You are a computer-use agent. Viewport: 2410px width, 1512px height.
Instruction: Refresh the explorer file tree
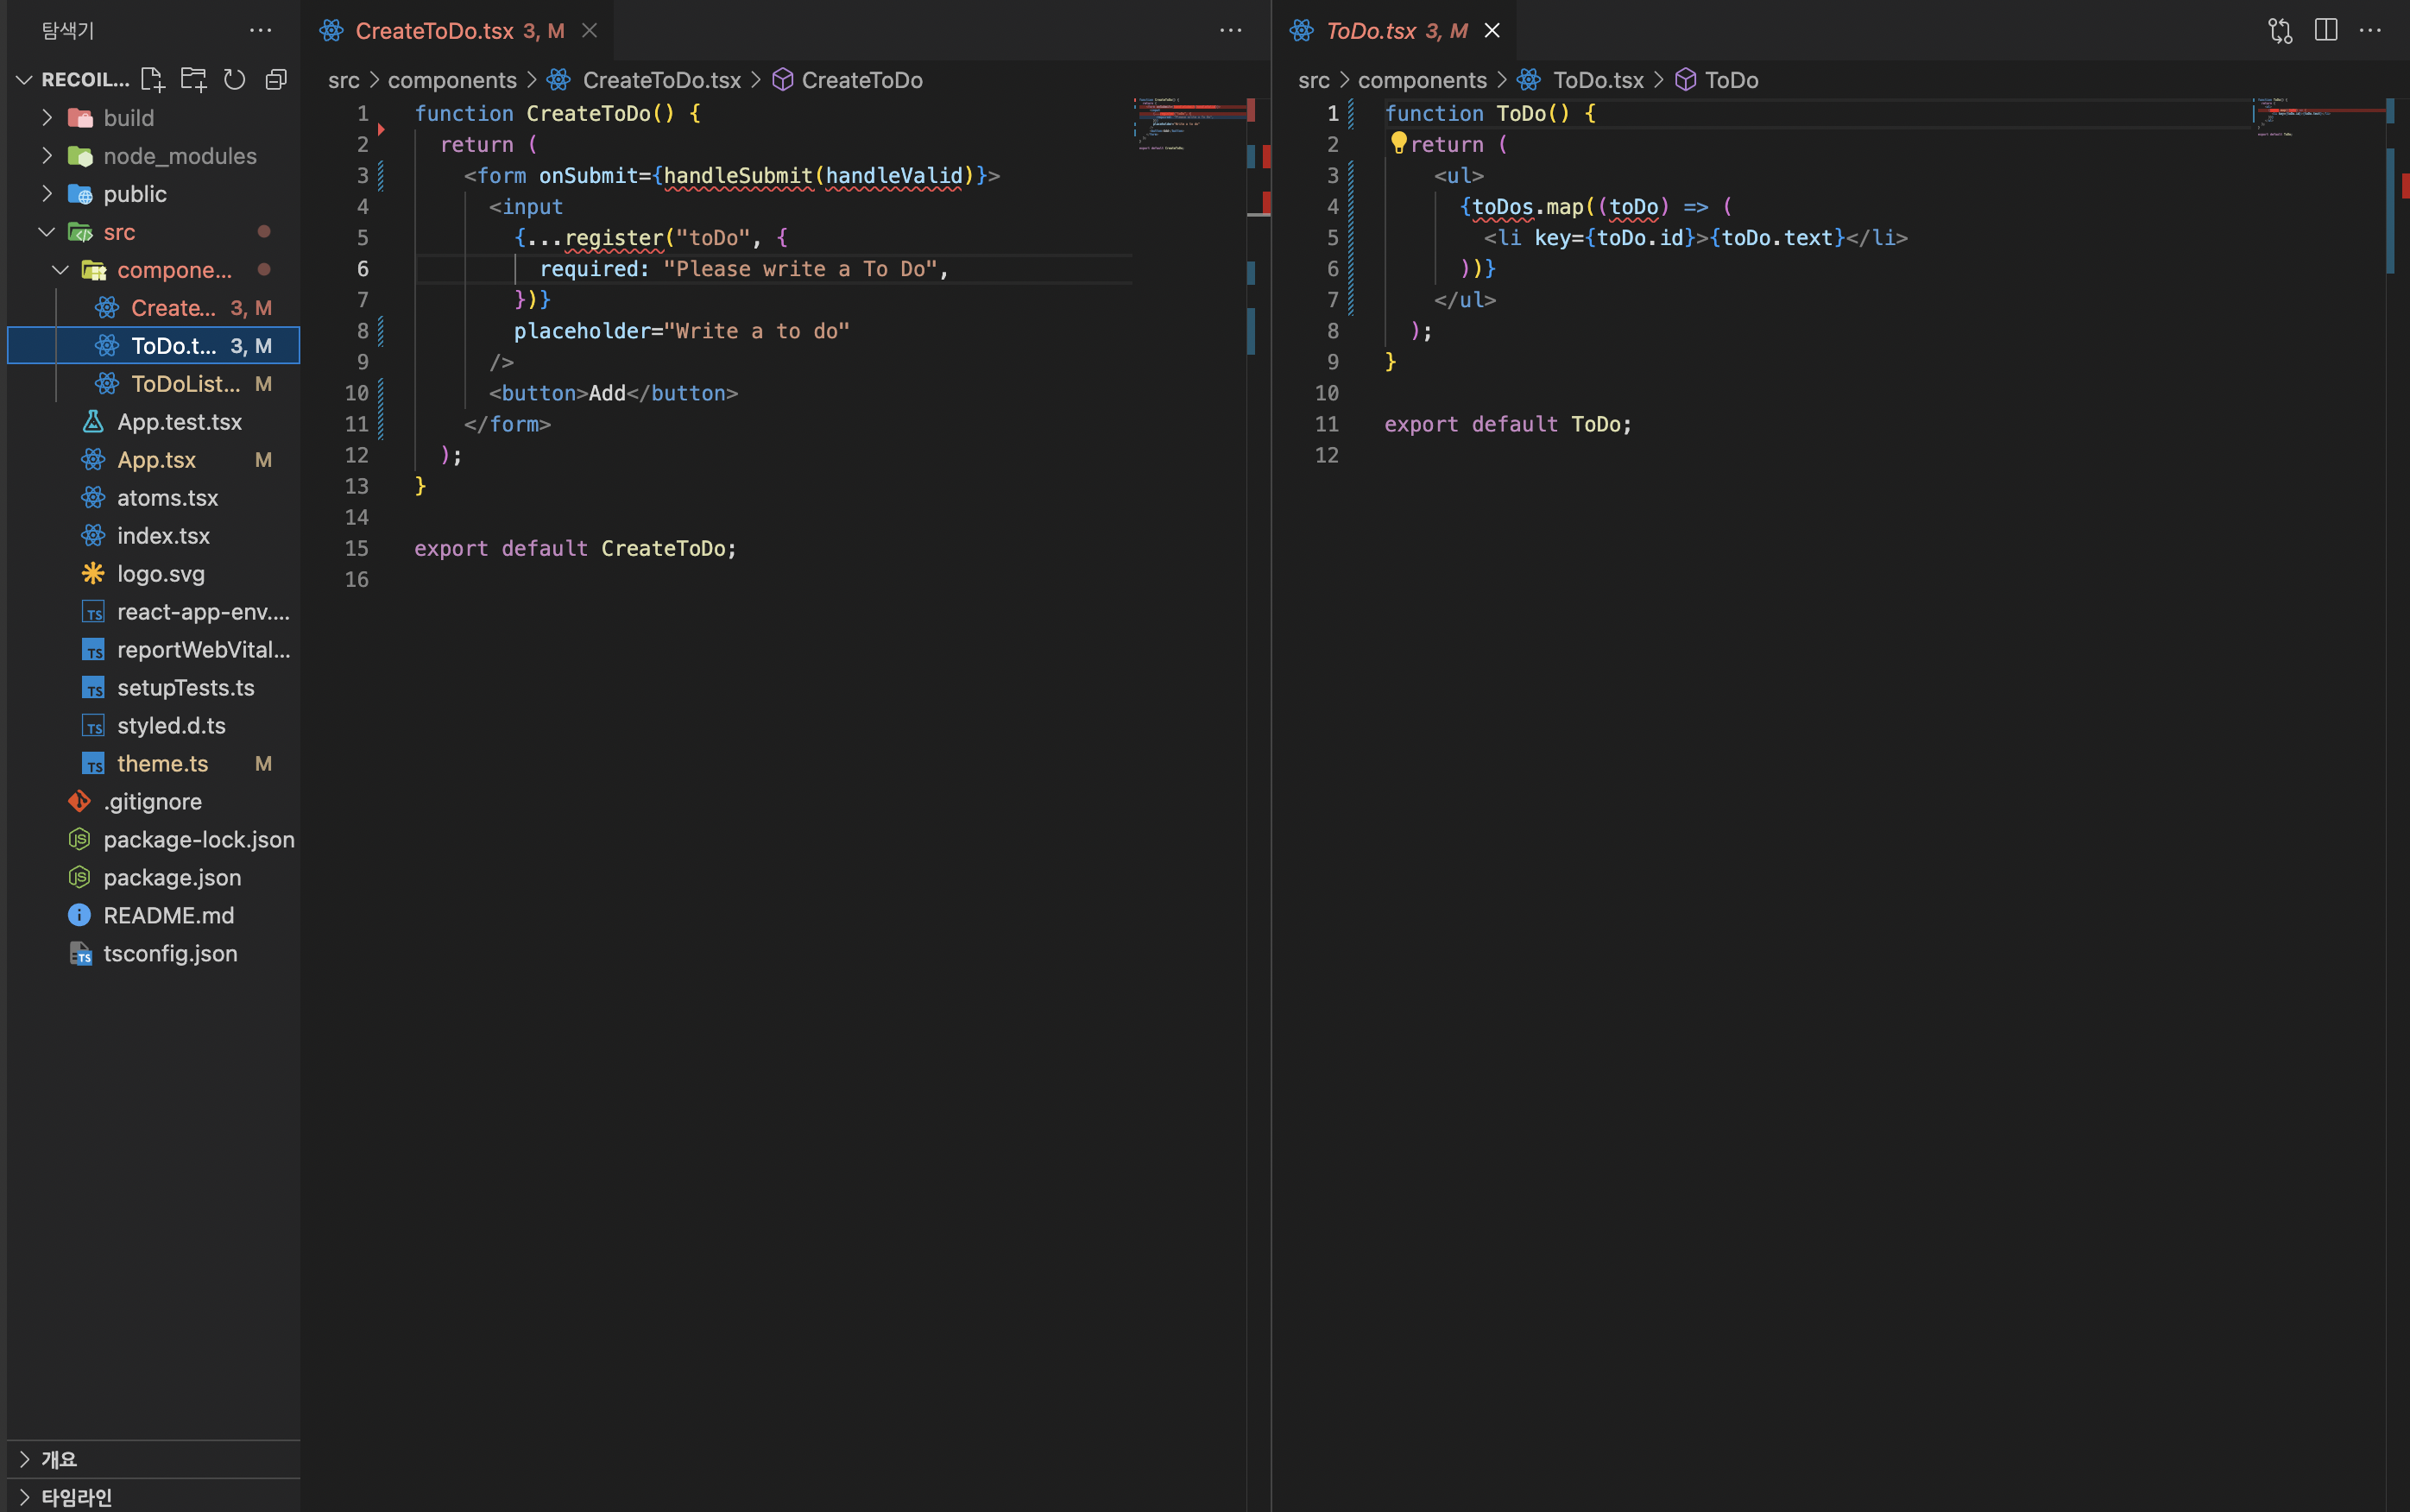234,80
